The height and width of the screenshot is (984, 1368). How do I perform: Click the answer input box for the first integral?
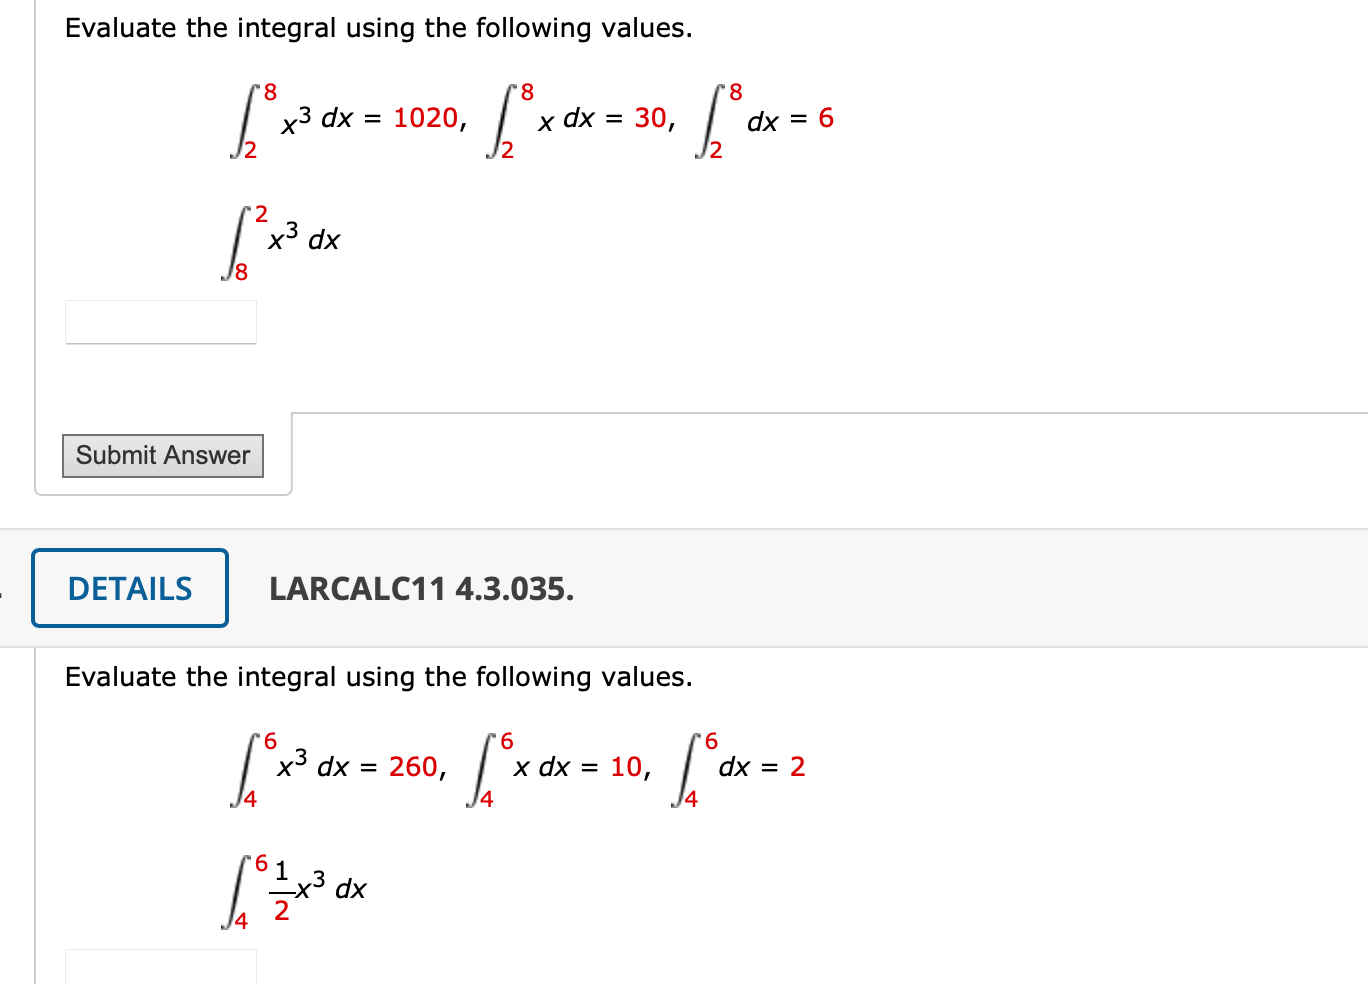click(160, 321)
